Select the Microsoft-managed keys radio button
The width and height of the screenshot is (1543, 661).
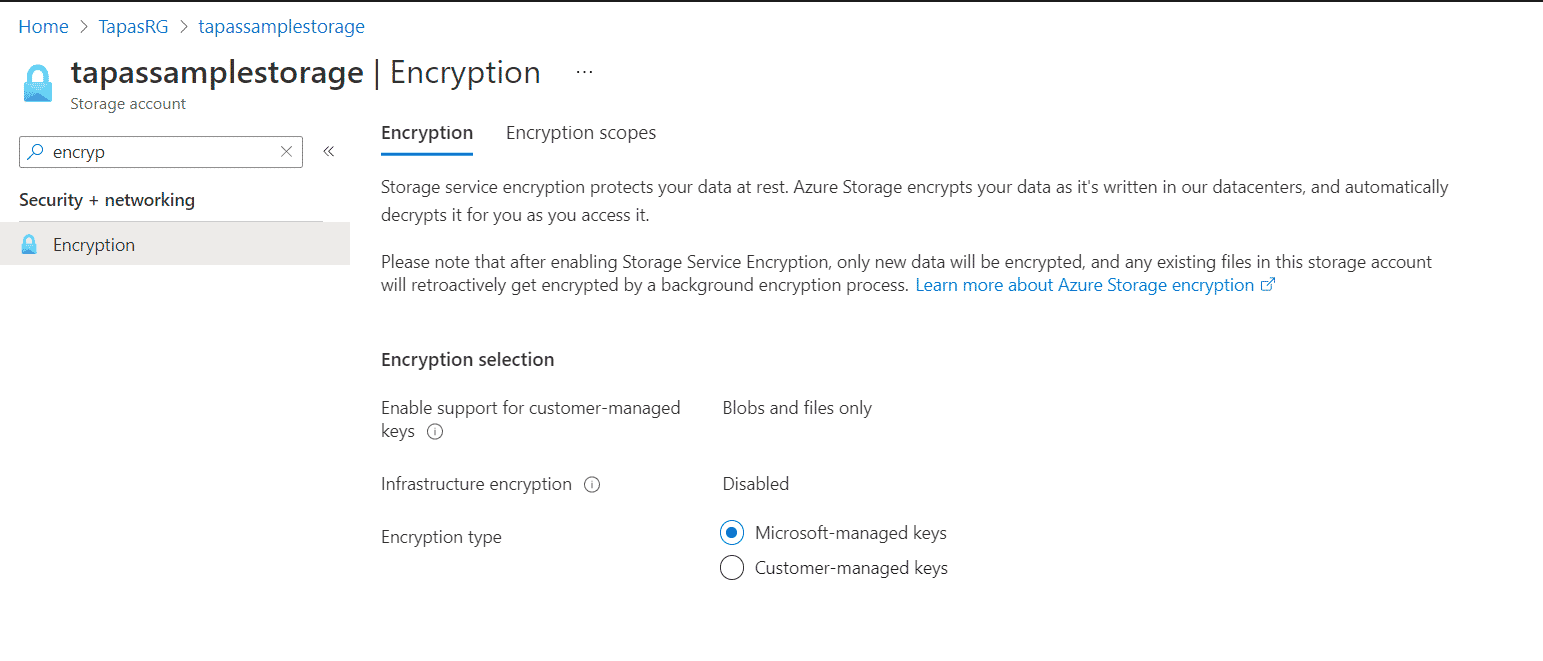(731, 532)
